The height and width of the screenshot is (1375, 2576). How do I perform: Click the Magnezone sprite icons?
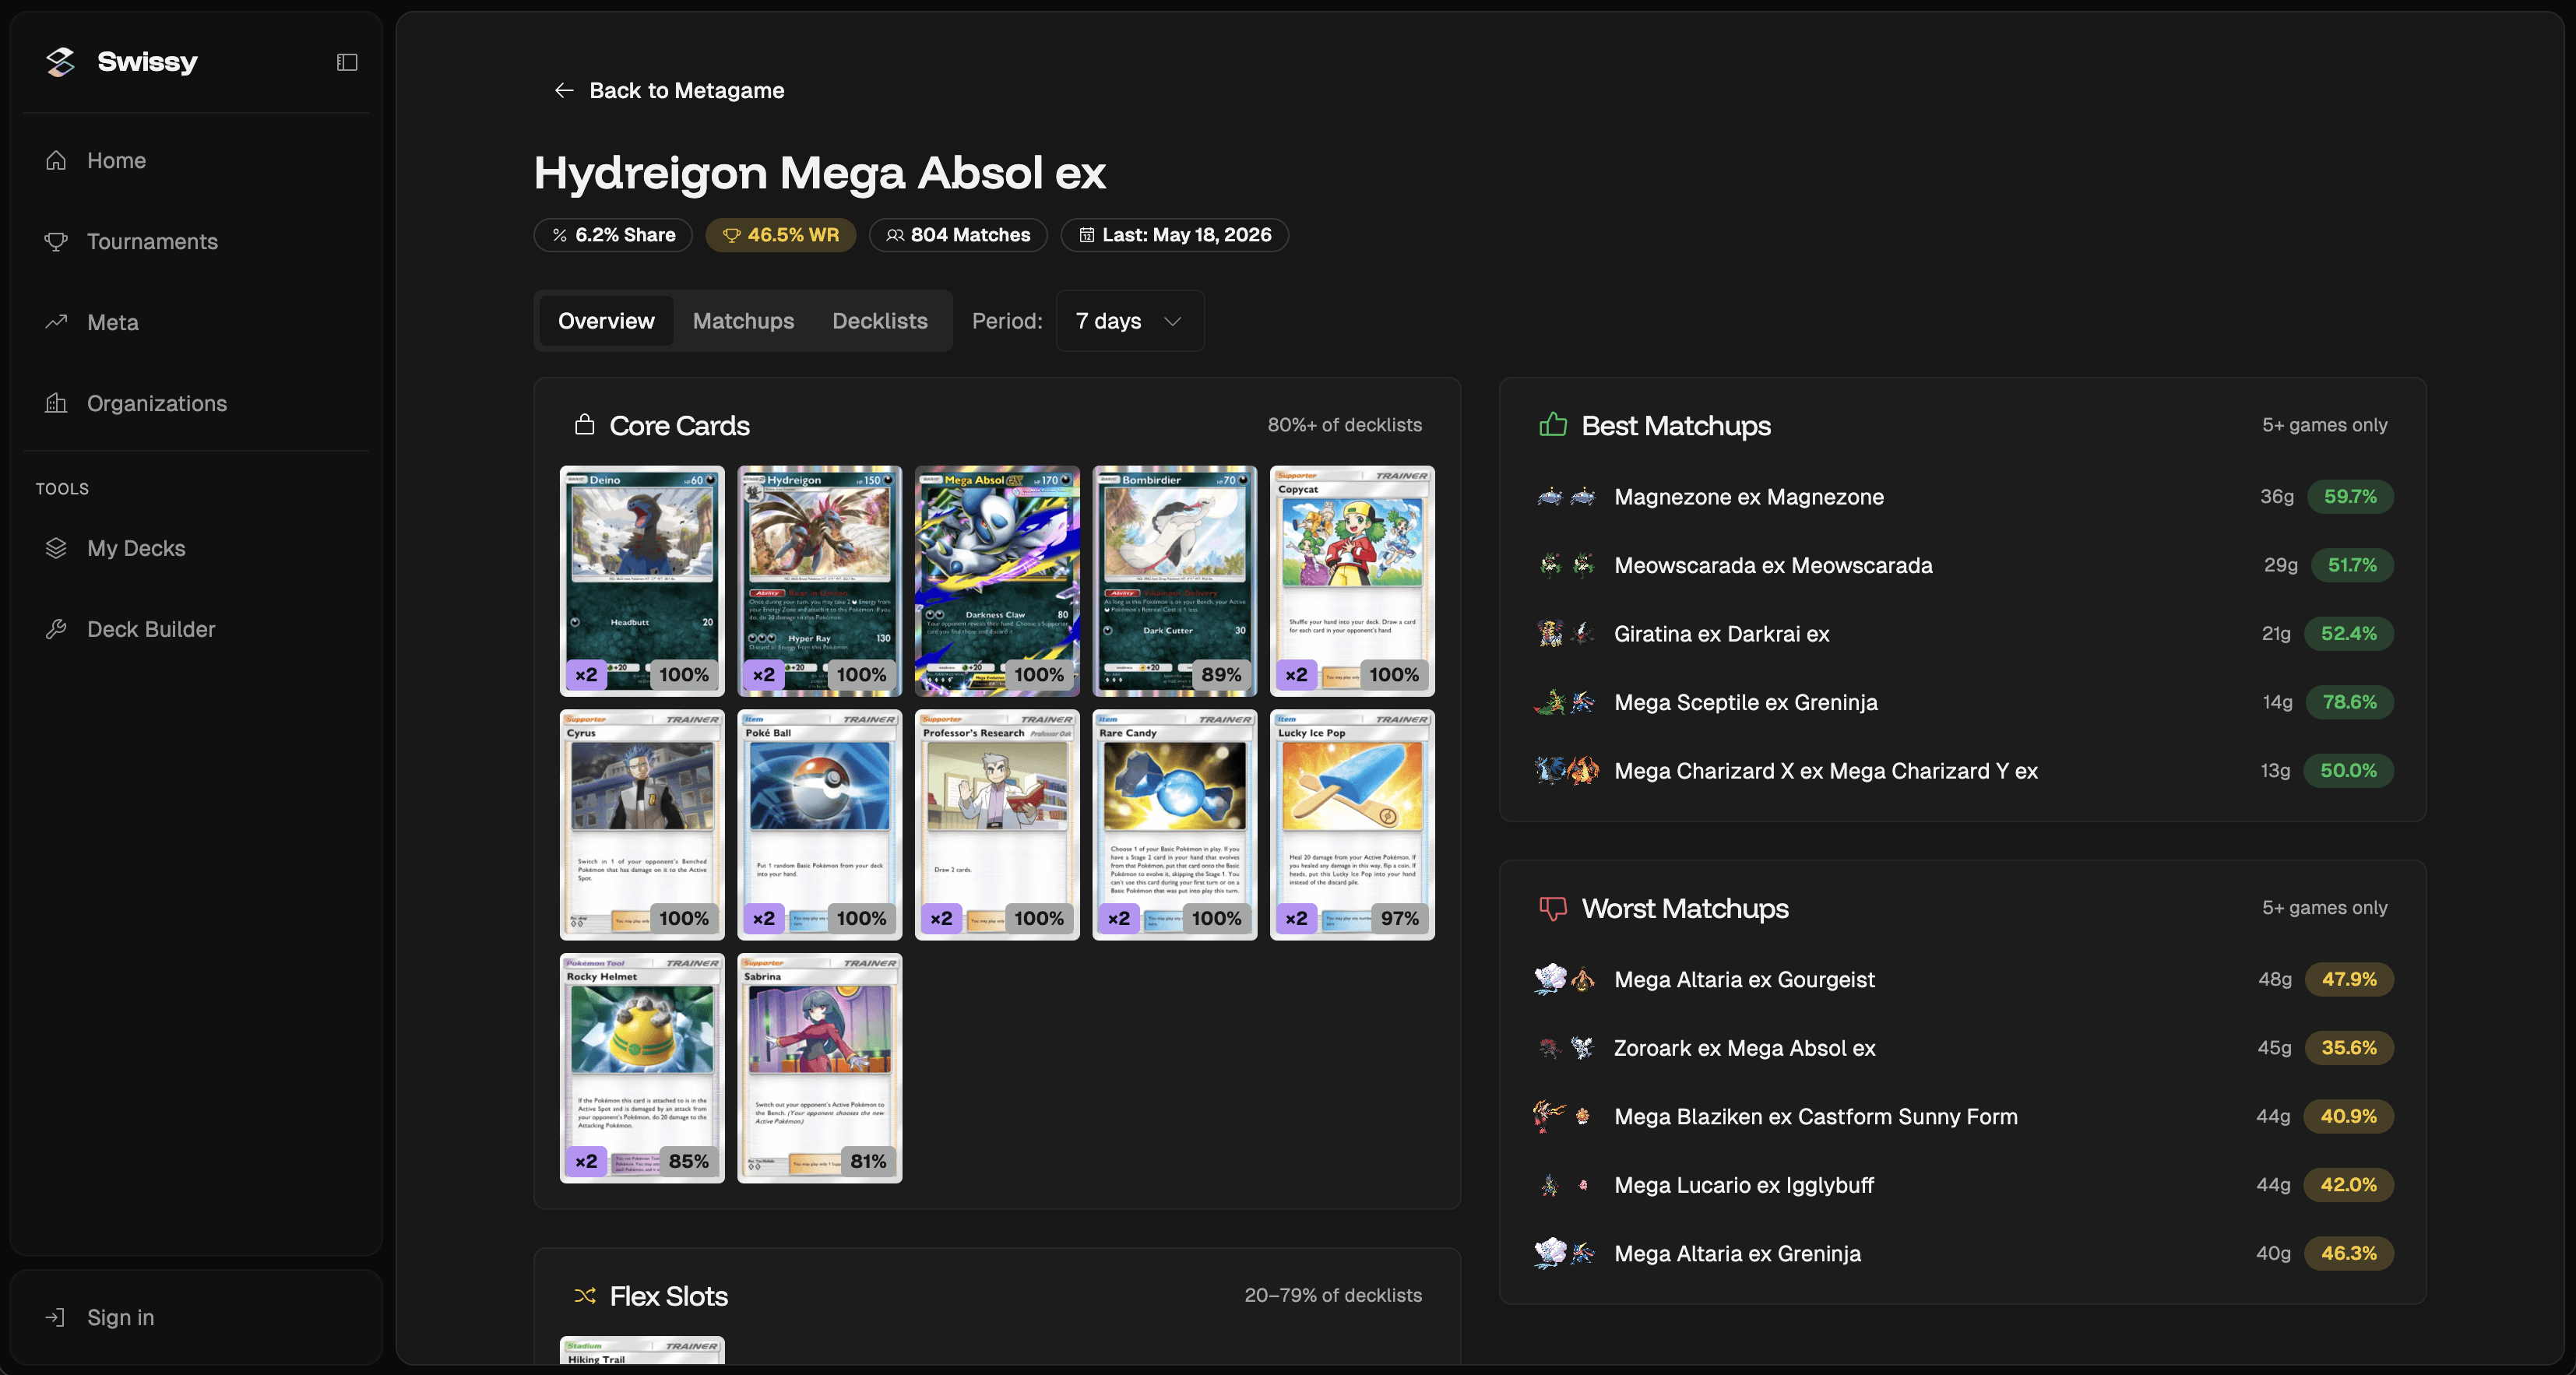[x=1567, y=497]
